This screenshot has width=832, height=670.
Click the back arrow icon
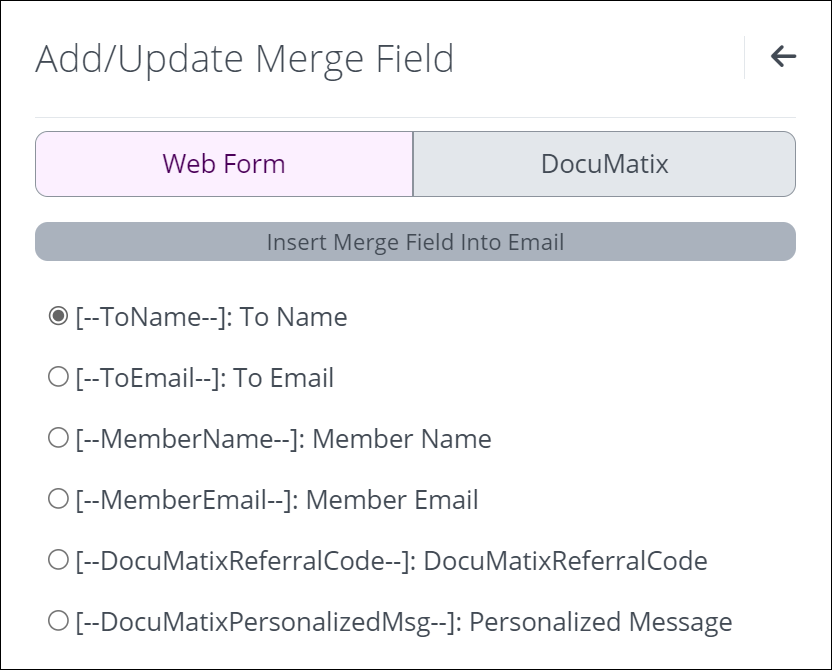tap(783, 56)
